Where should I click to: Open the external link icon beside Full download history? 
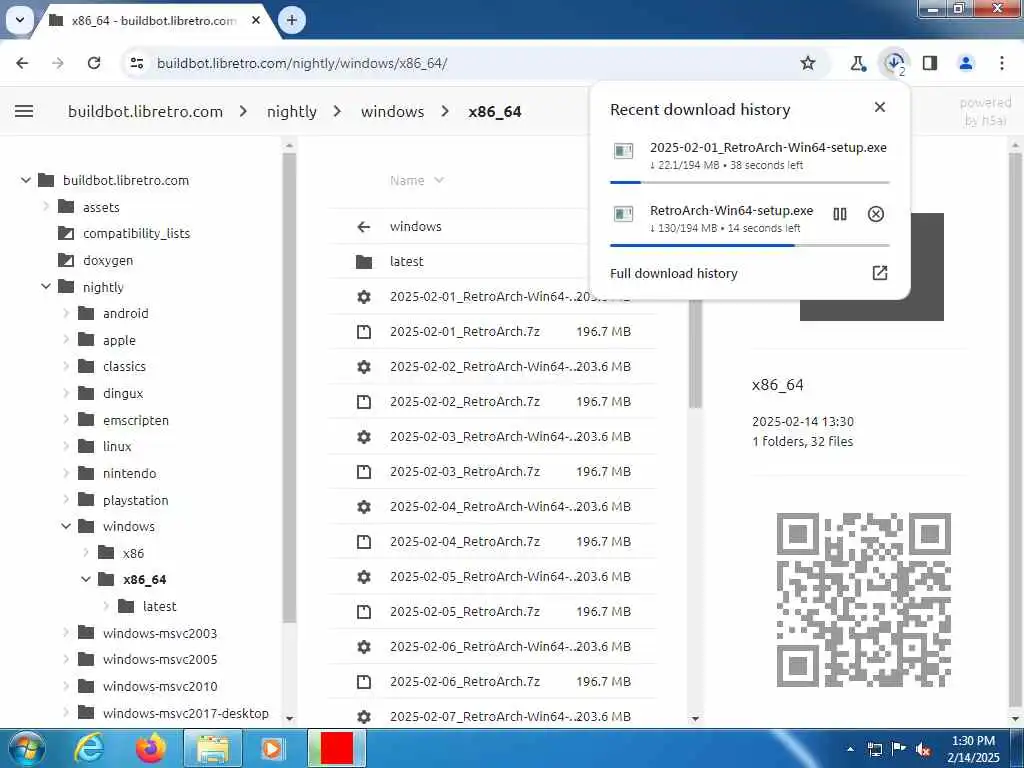point(880,272)
